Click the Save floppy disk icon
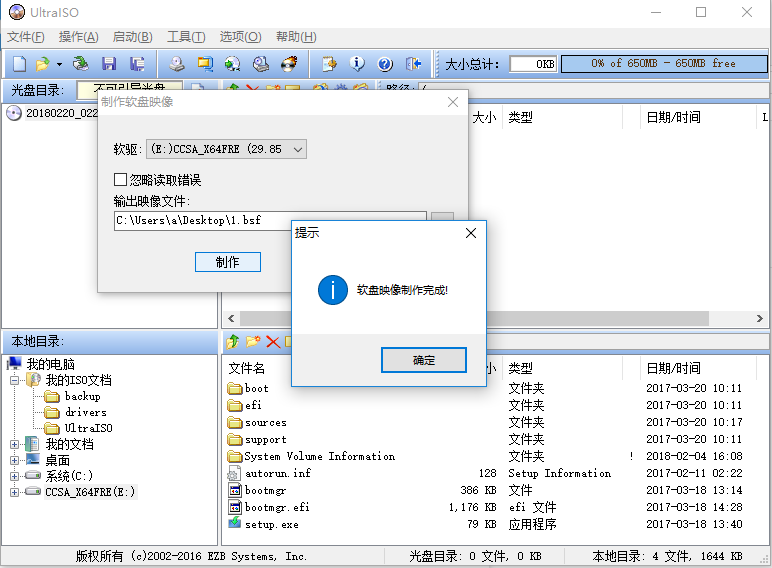This screenshot has height=568, width=772. pos(109,64)
